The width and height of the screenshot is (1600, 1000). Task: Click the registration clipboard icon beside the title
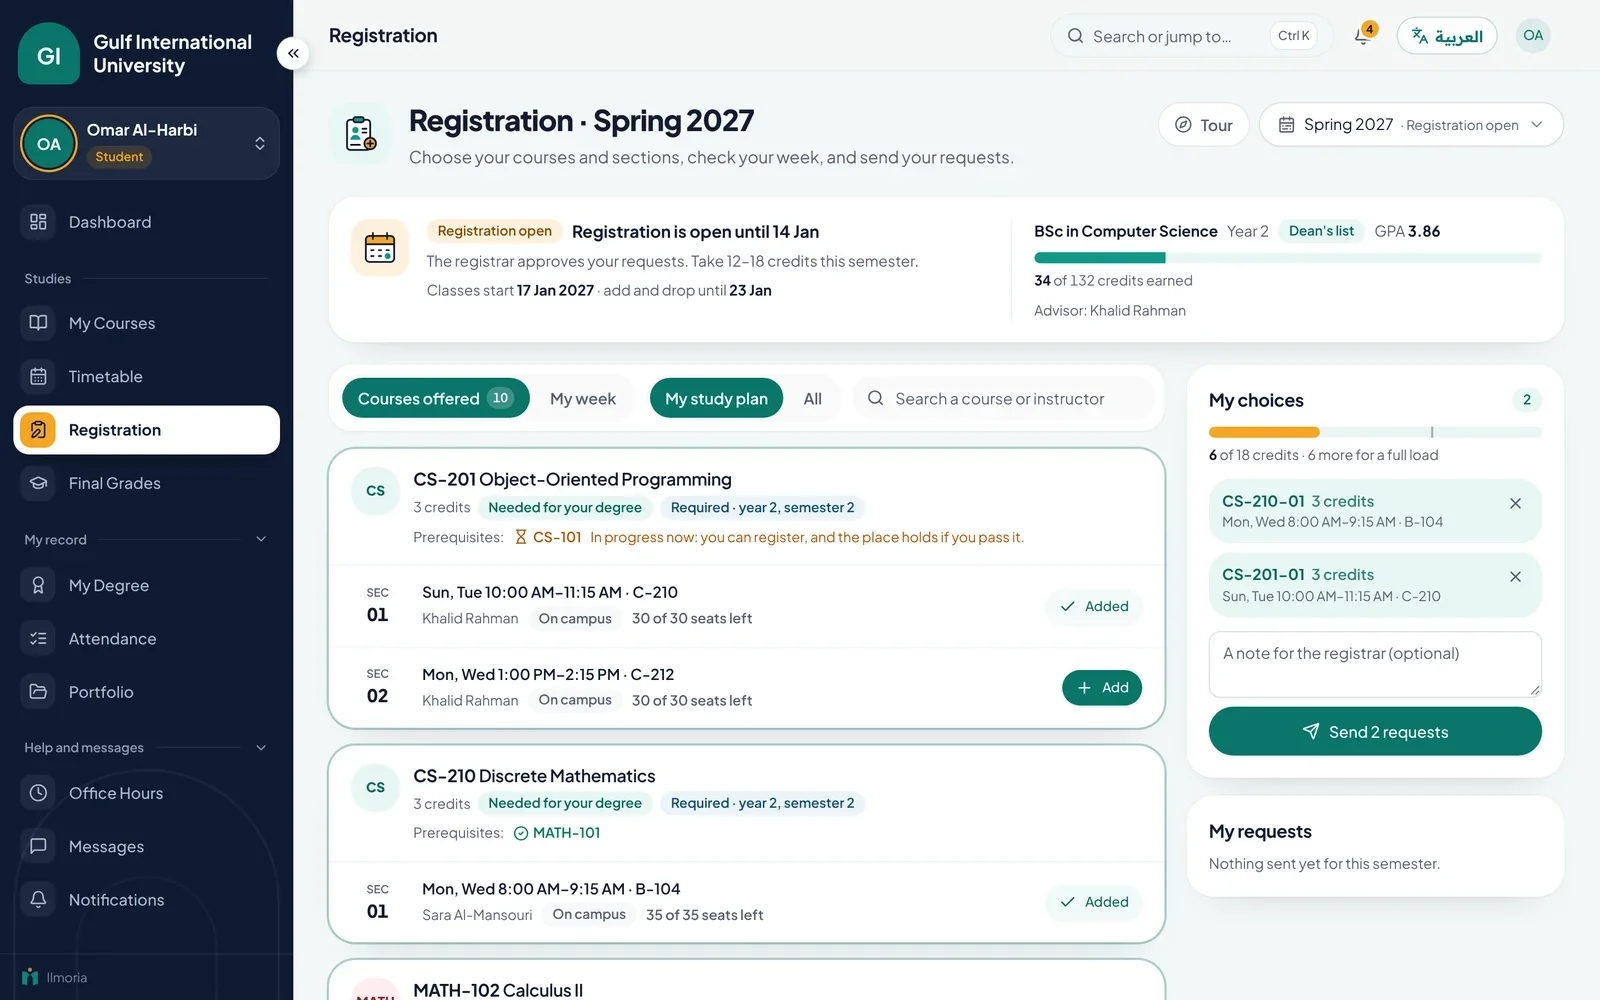361,133
